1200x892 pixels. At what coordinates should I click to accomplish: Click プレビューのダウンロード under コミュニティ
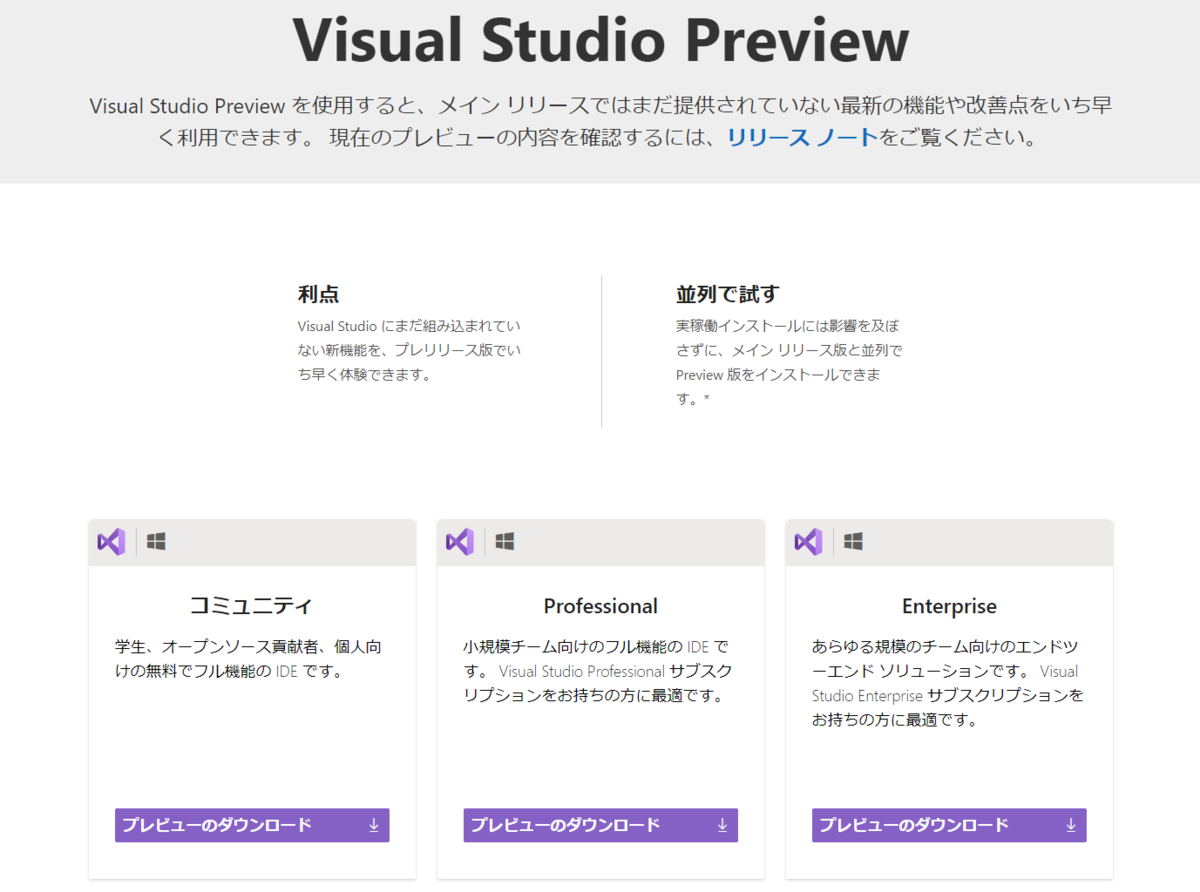tap(251, 825)
